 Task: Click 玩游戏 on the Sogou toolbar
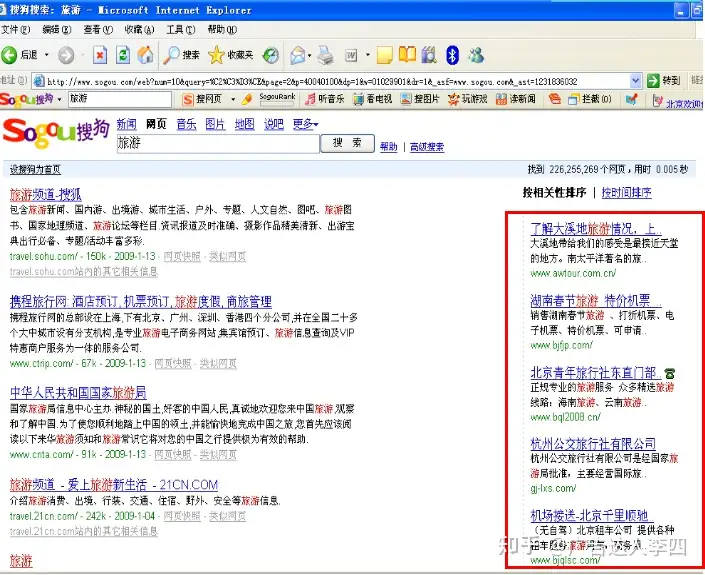(x=468, y=99)
